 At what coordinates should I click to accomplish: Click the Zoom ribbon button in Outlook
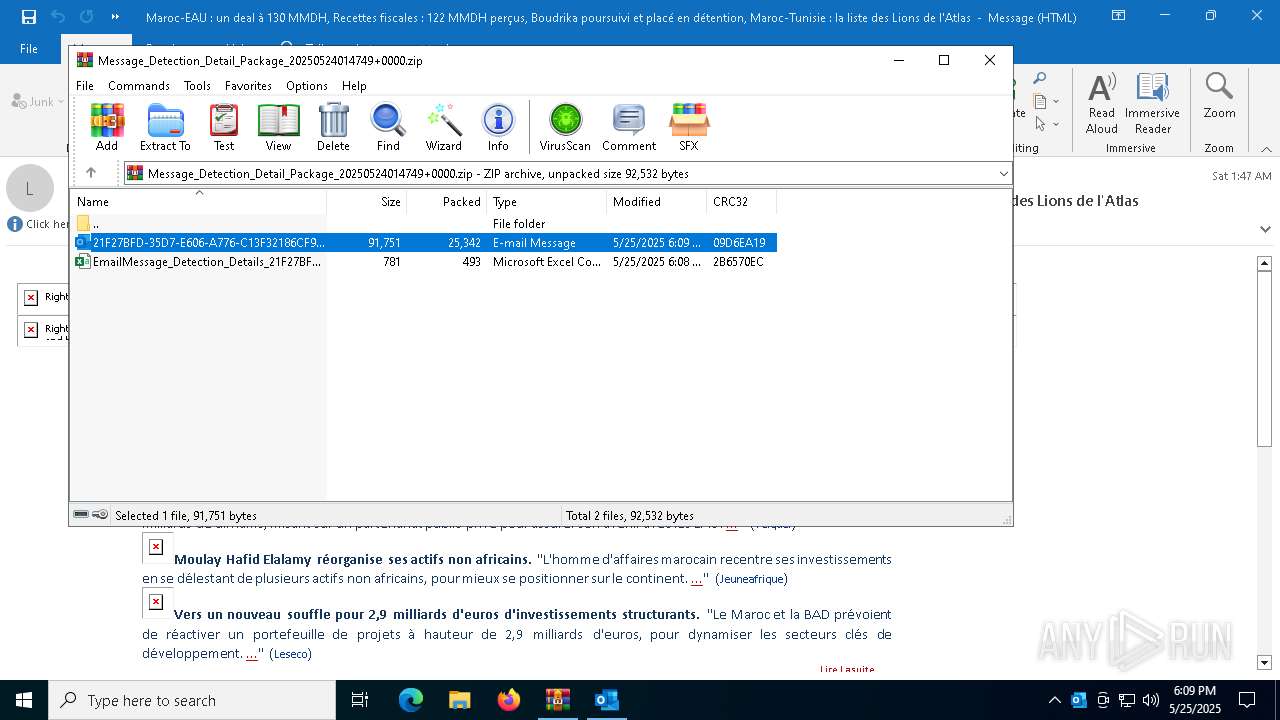(1219, 97)
